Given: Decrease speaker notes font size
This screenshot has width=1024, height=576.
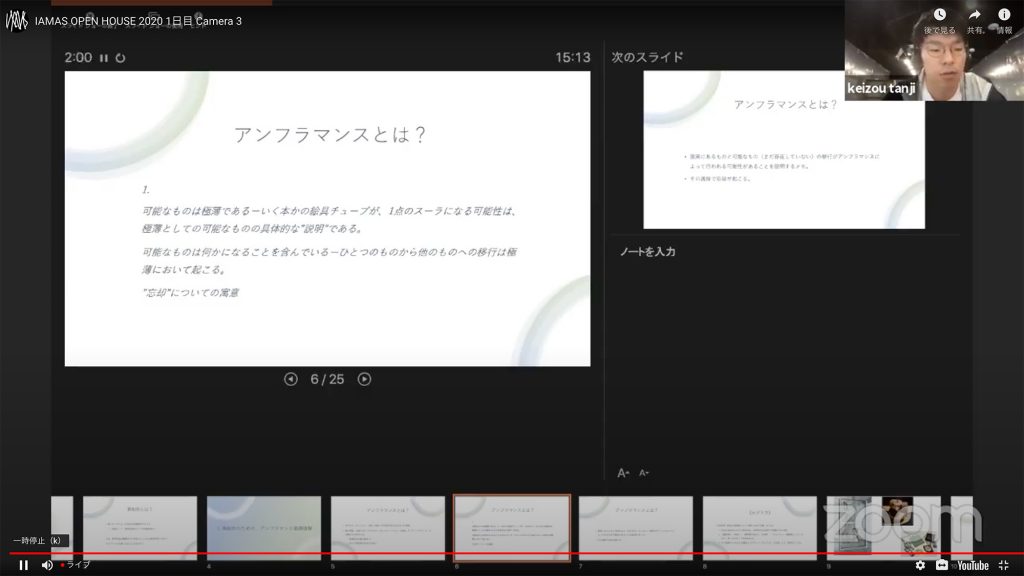Looking at the screenshot, I should [x=644, y=473].
